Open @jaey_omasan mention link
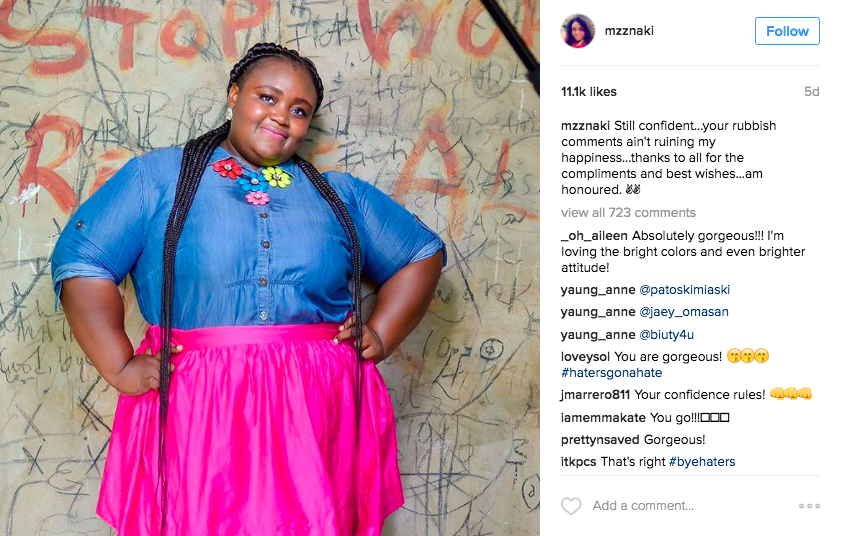 tap(684, 312)
